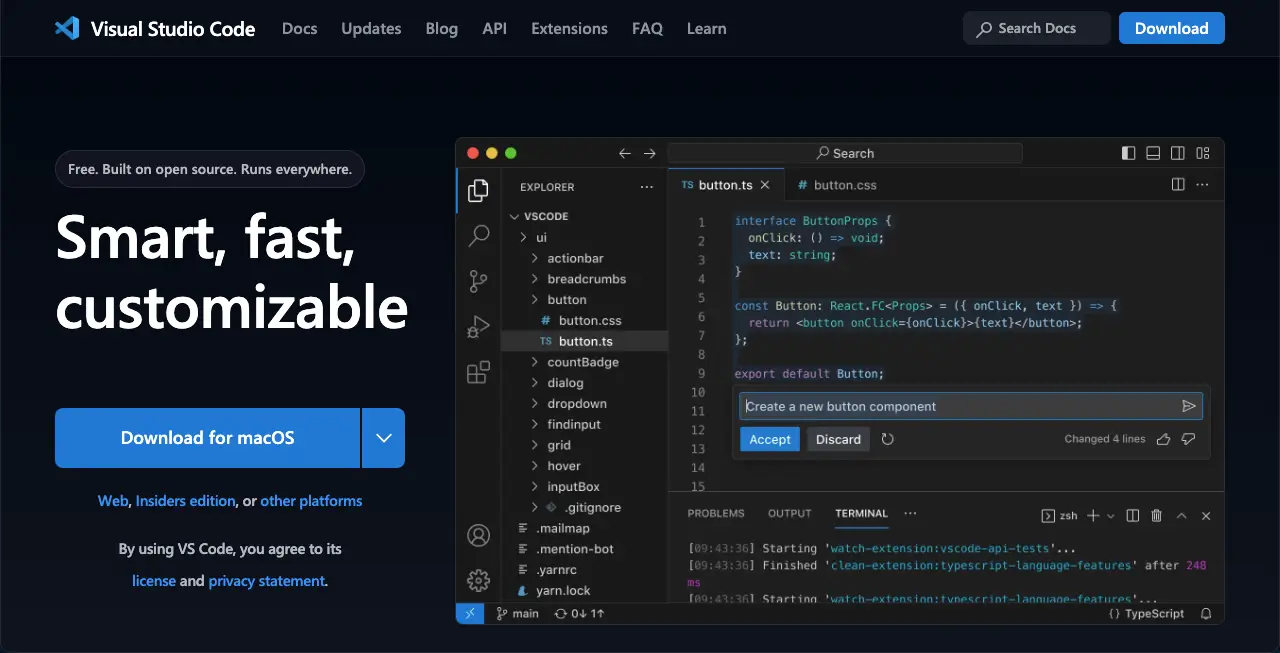
Task: Click the split terminal icon
Action: [1133, 516]
